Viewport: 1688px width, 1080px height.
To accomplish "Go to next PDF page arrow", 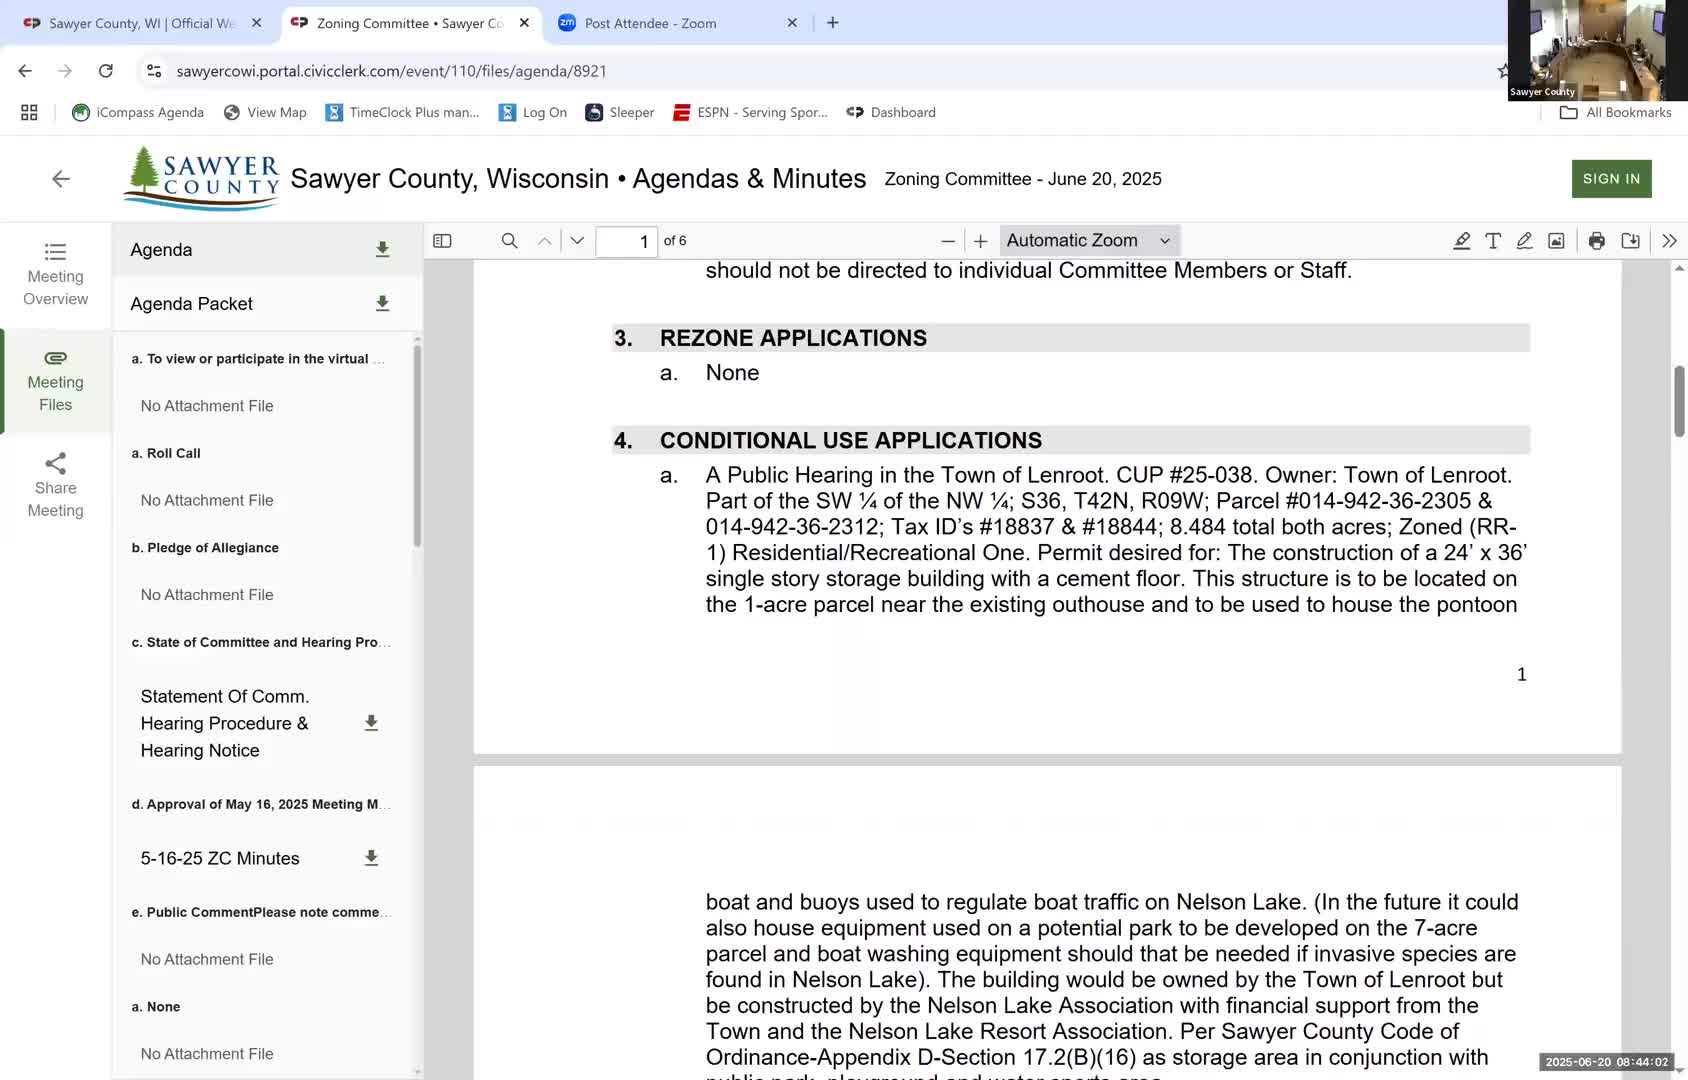I will 577,241.
